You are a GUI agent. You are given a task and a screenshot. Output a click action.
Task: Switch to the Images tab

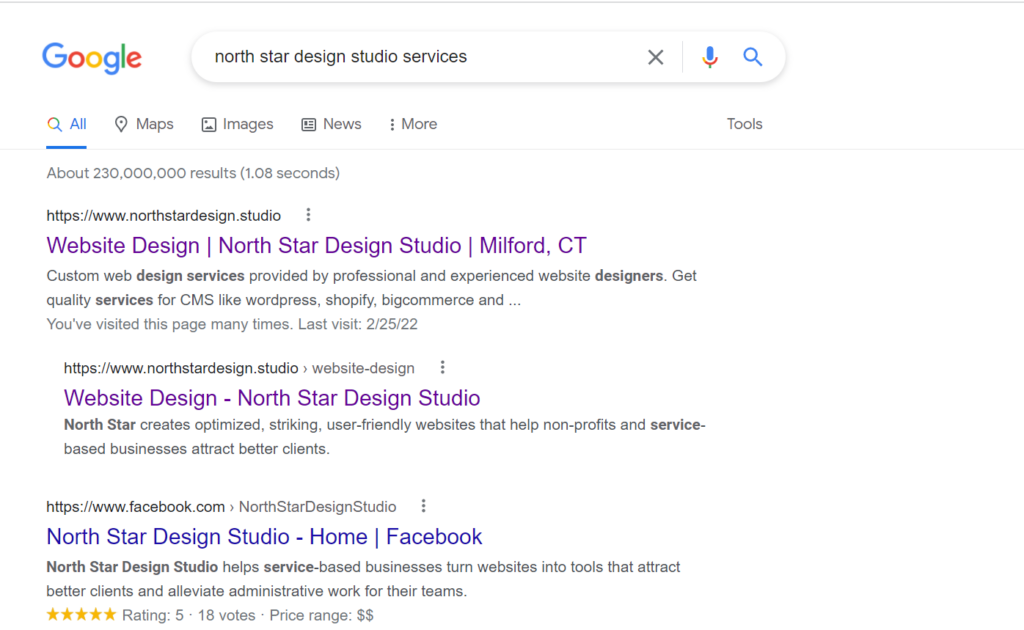pos(237,124)
